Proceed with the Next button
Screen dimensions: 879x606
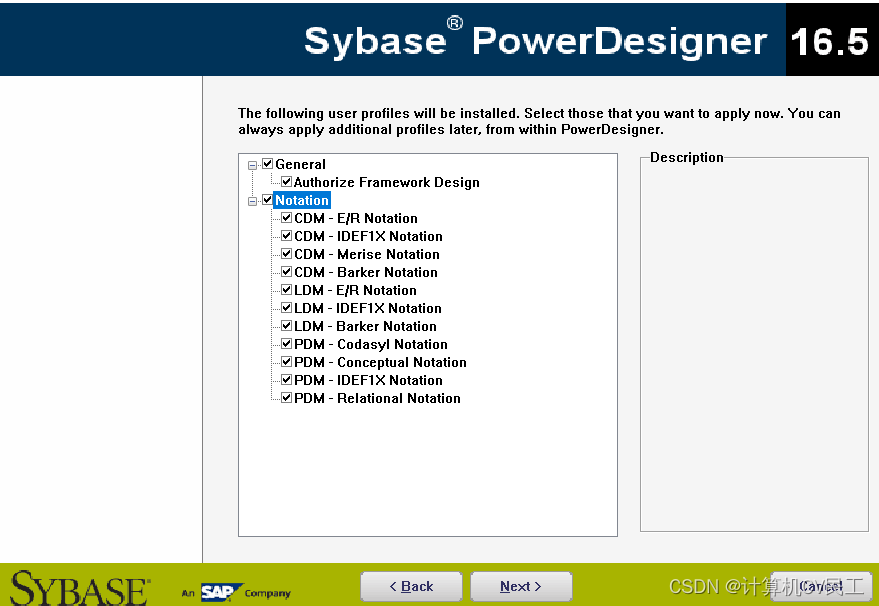[x=521, y=586]
